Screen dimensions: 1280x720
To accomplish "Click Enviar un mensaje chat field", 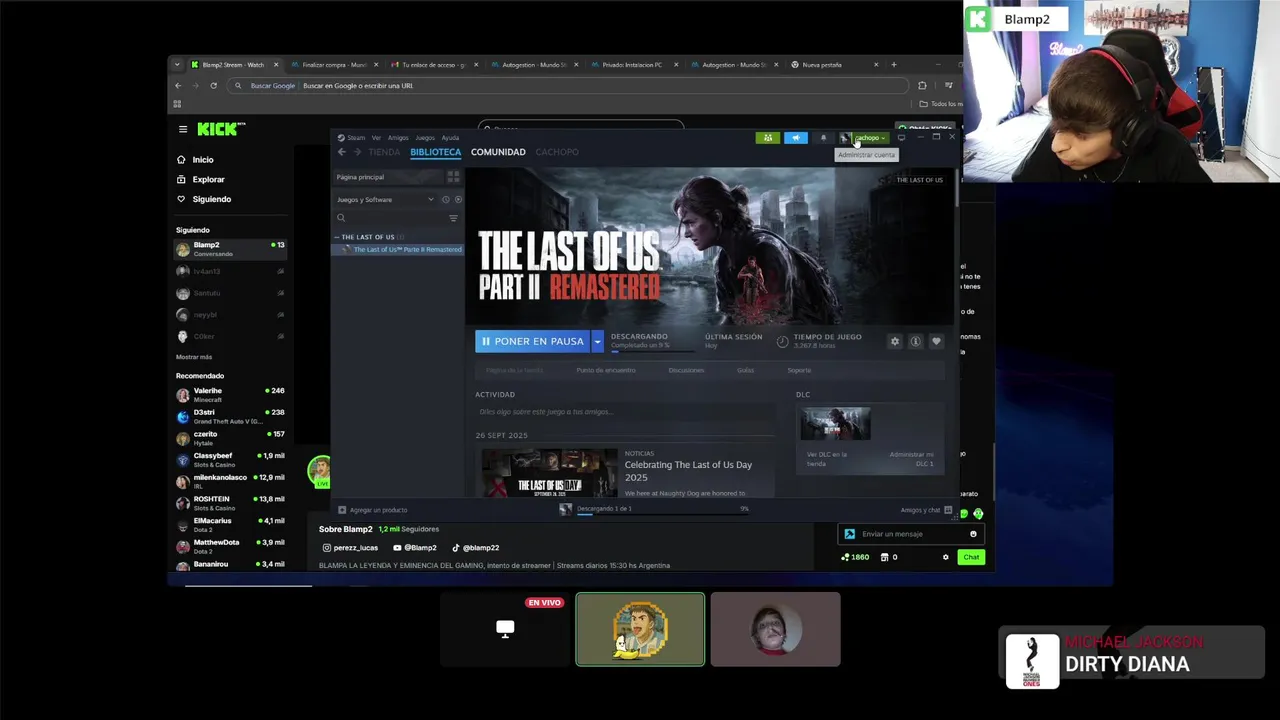I will point(910,534).
